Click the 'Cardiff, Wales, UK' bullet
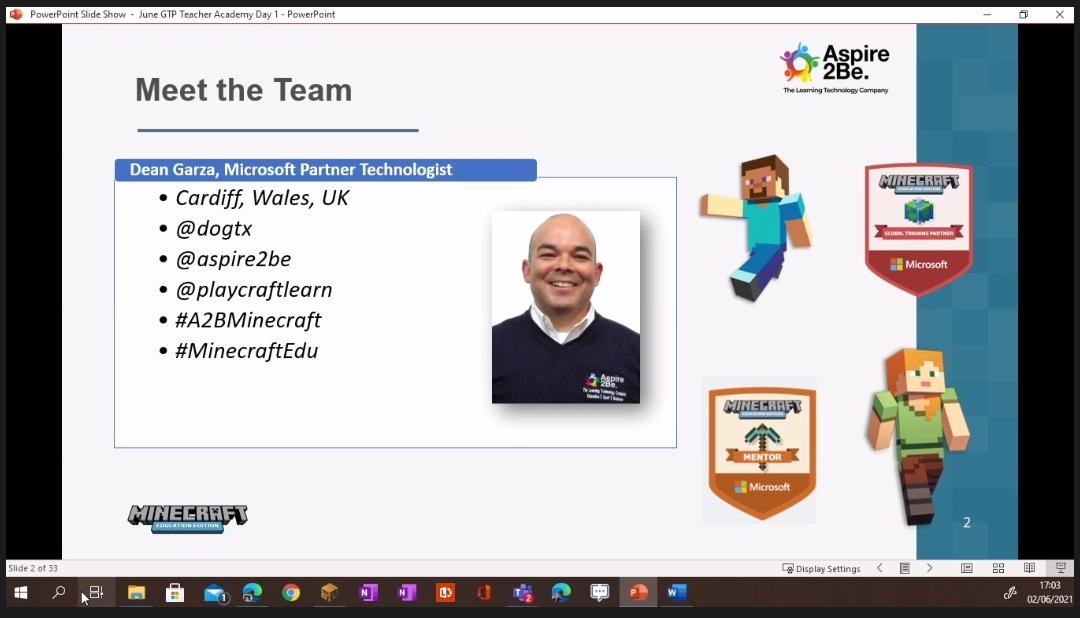The width and height of the screenshot is (1080, 618). pyautogui.click(x=262, y=198)
